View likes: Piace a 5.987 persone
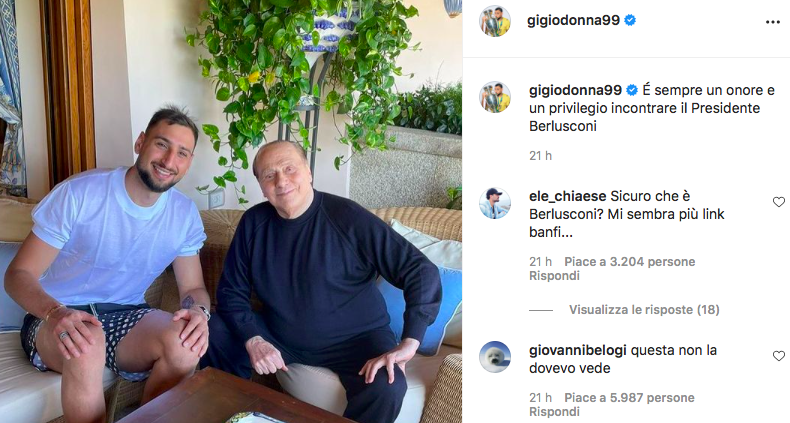This screenshot has width=790, height=423. click(x=630, y=398)
